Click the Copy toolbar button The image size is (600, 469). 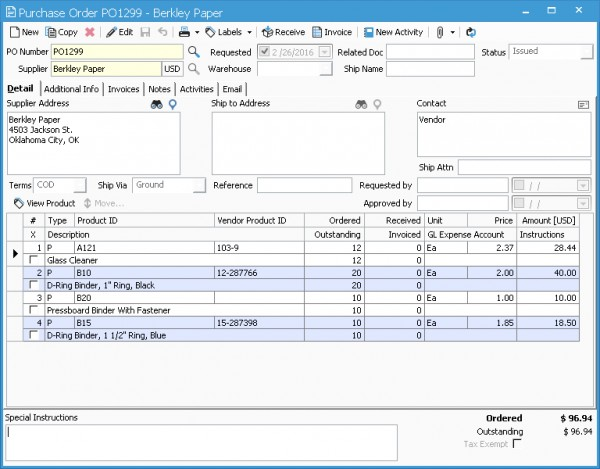pos(61,32)
